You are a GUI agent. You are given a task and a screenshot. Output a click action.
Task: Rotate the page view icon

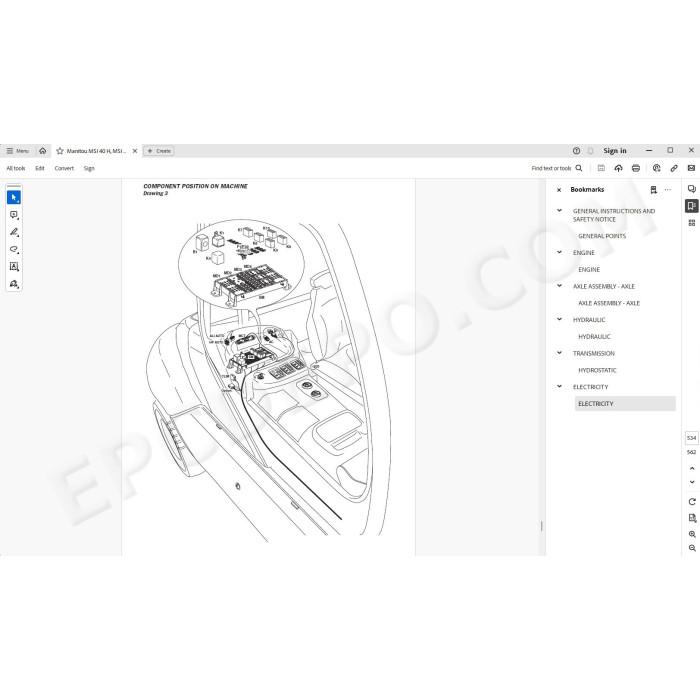(x=692, y=502)
